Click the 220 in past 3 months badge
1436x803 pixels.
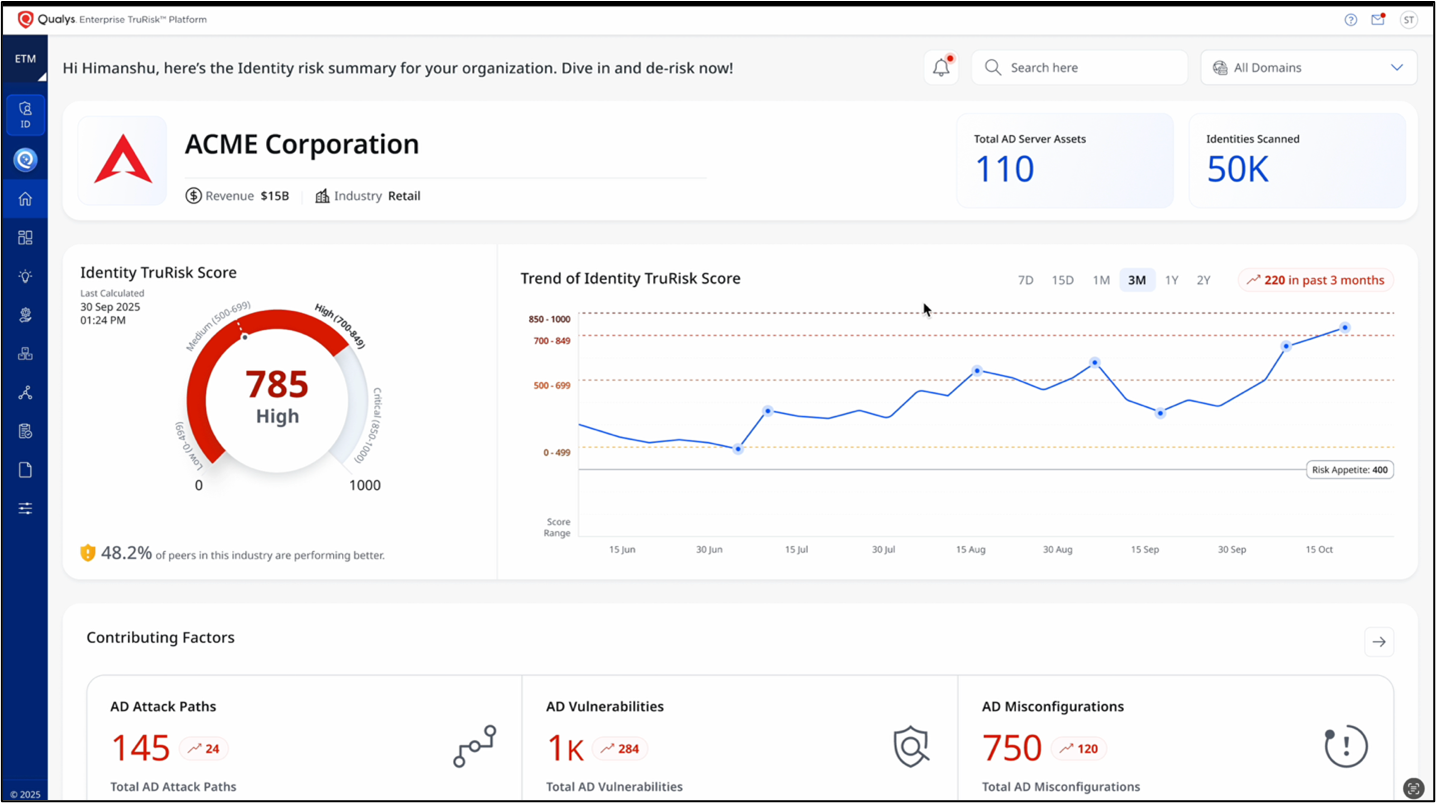(x=1315, y=281)
